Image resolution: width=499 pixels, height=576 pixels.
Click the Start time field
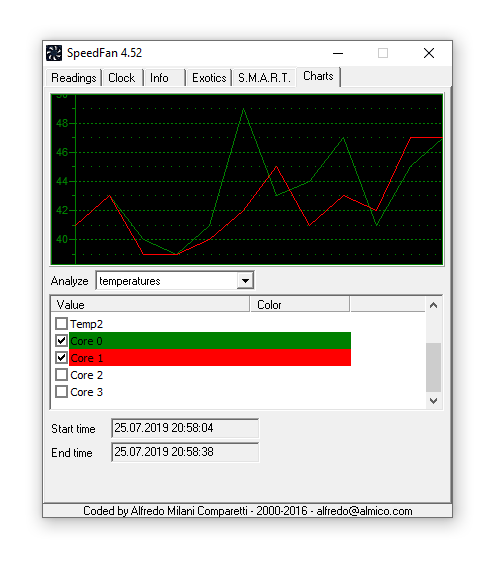tap(185, 428)
